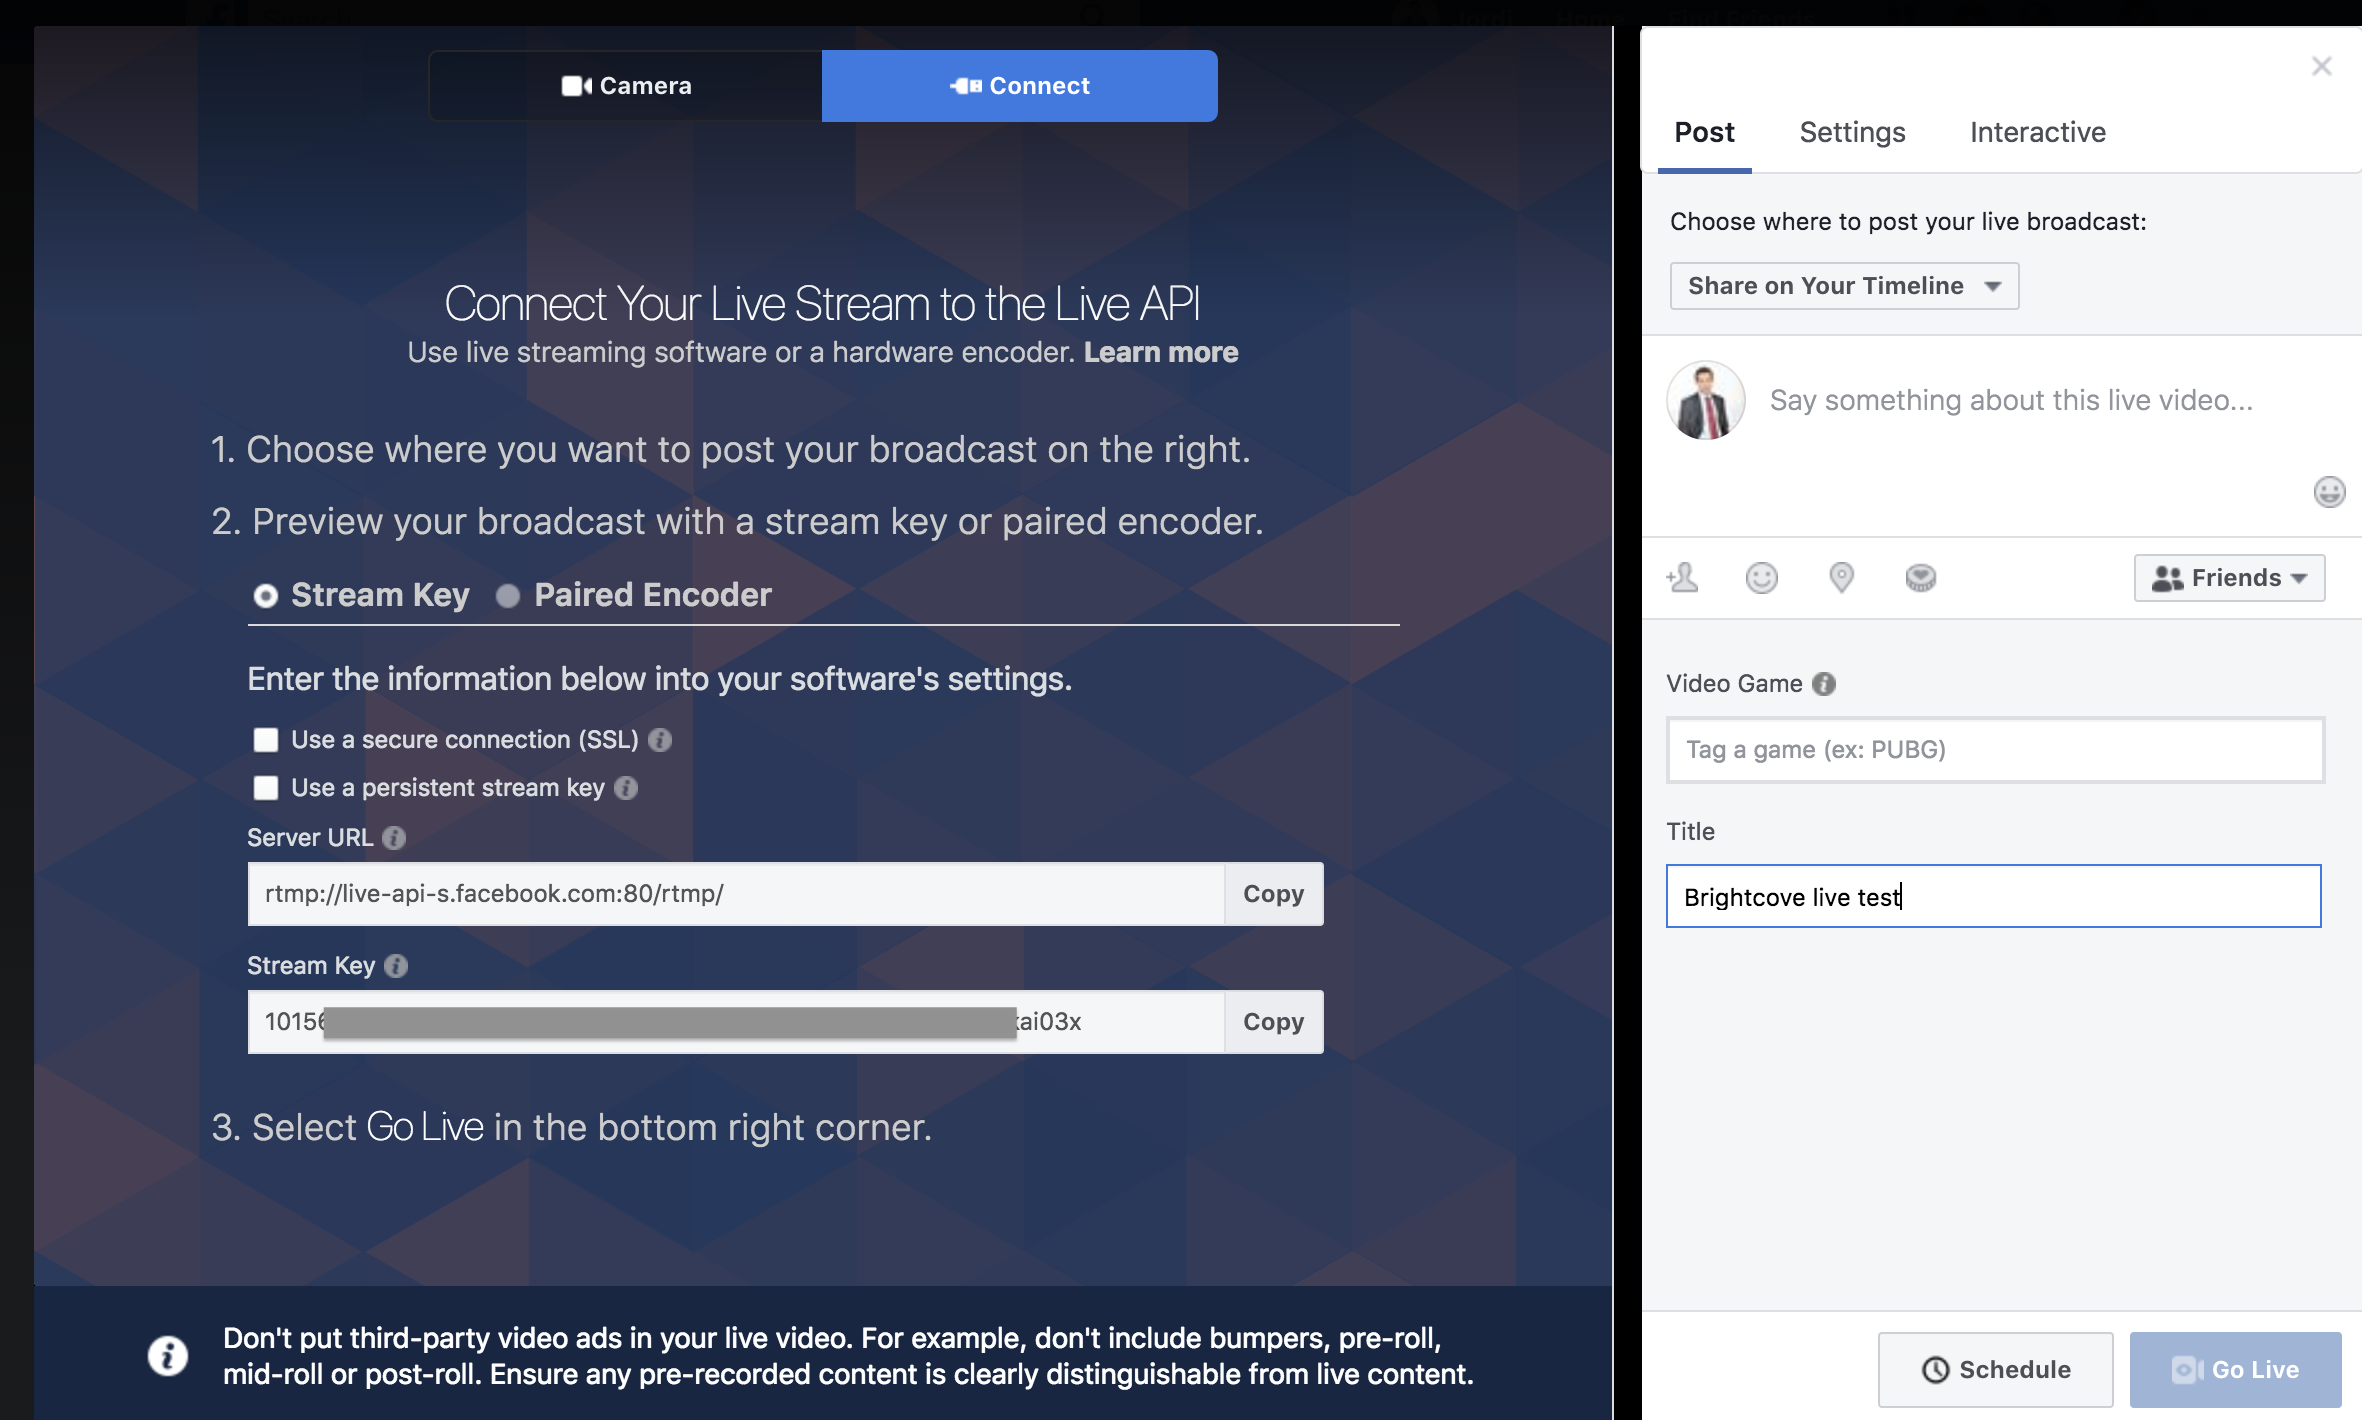Switch to the Interactive tab
The width and height of the screenshot is (2362, 1420).
point(2037,132)
